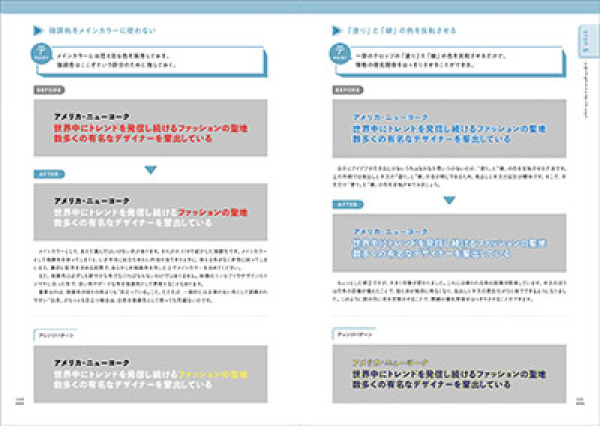
Task: Click the black アメリカ・ニューヨーク title in the left BEFORE example
Action: (x=91, y=116)
